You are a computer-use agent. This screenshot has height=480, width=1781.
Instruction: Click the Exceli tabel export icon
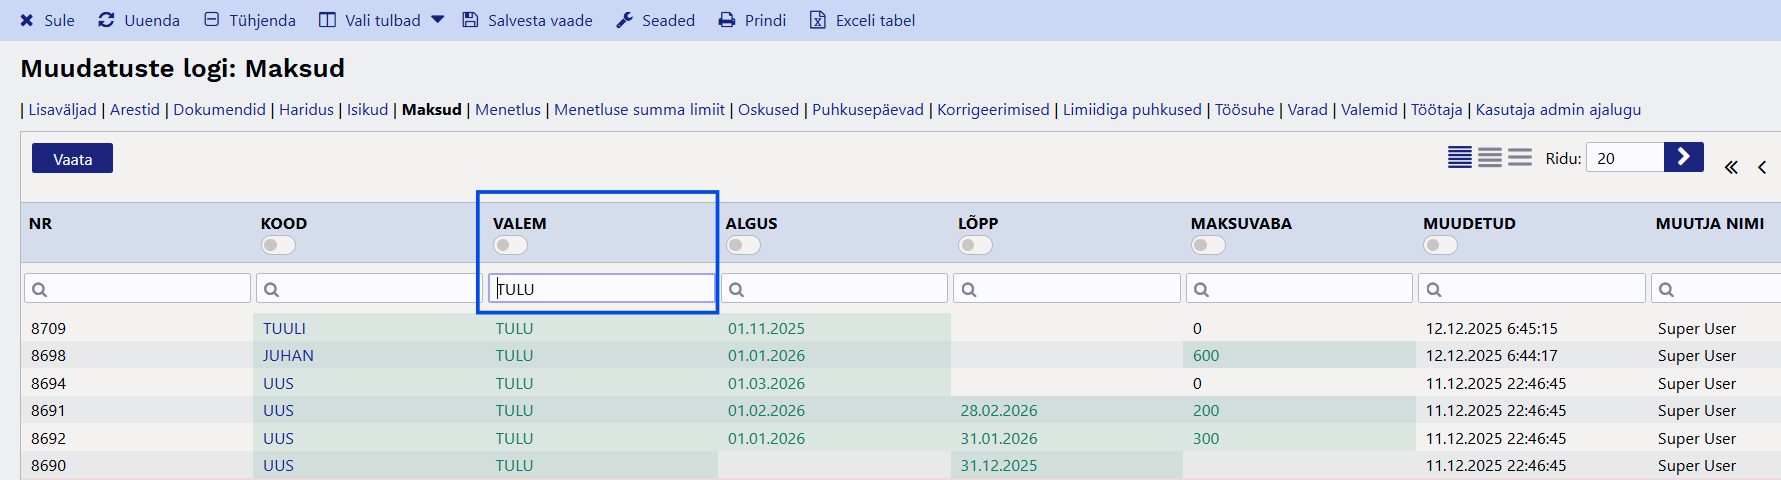click(x=818, y=20)
